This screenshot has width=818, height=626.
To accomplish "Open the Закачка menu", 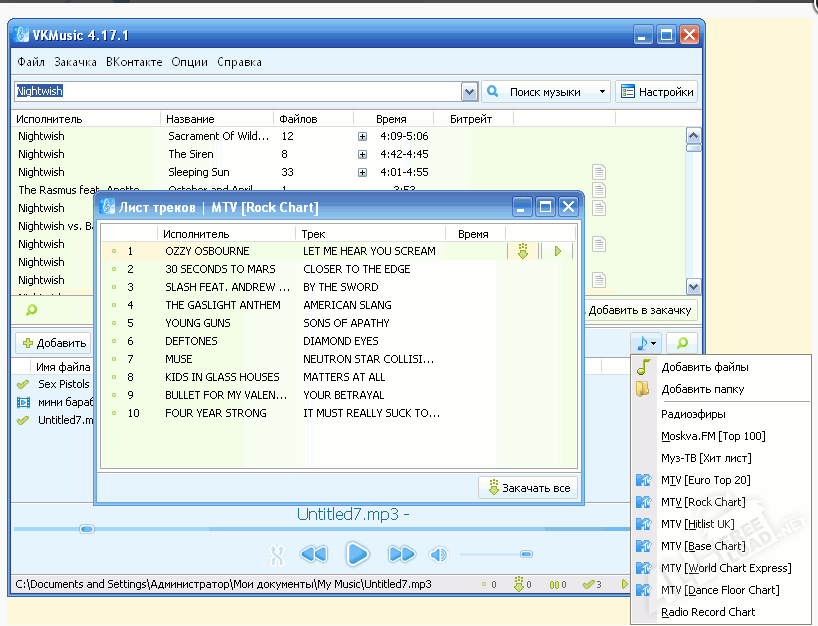I will click(75, 62).
